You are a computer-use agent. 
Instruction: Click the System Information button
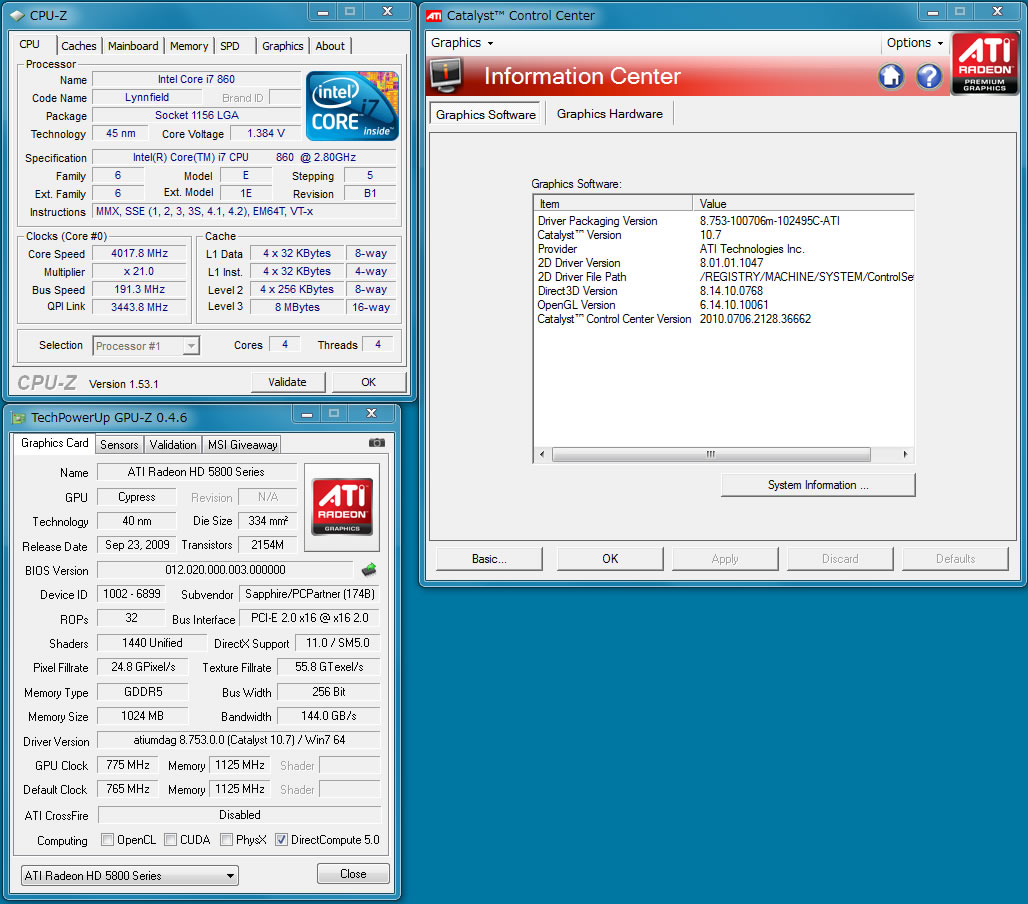pyautogui.click(x=817, y=485)
